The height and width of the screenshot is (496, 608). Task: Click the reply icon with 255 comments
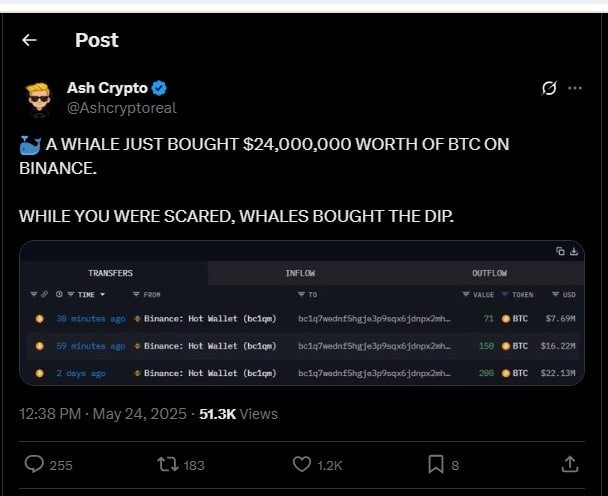(34, 464)
